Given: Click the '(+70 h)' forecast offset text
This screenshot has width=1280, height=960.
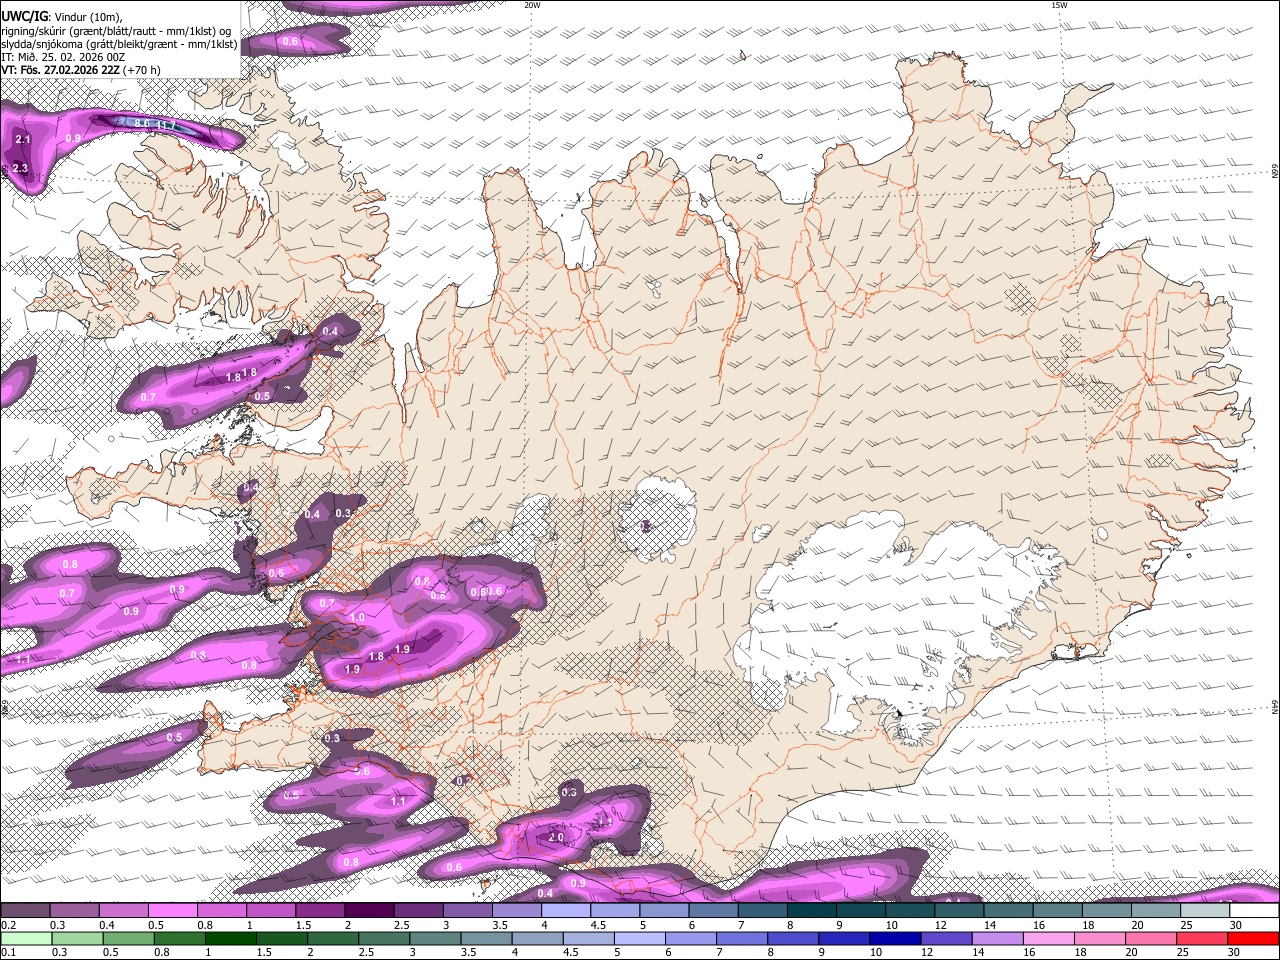Looking at the screenshot, I should pos(141,70).
